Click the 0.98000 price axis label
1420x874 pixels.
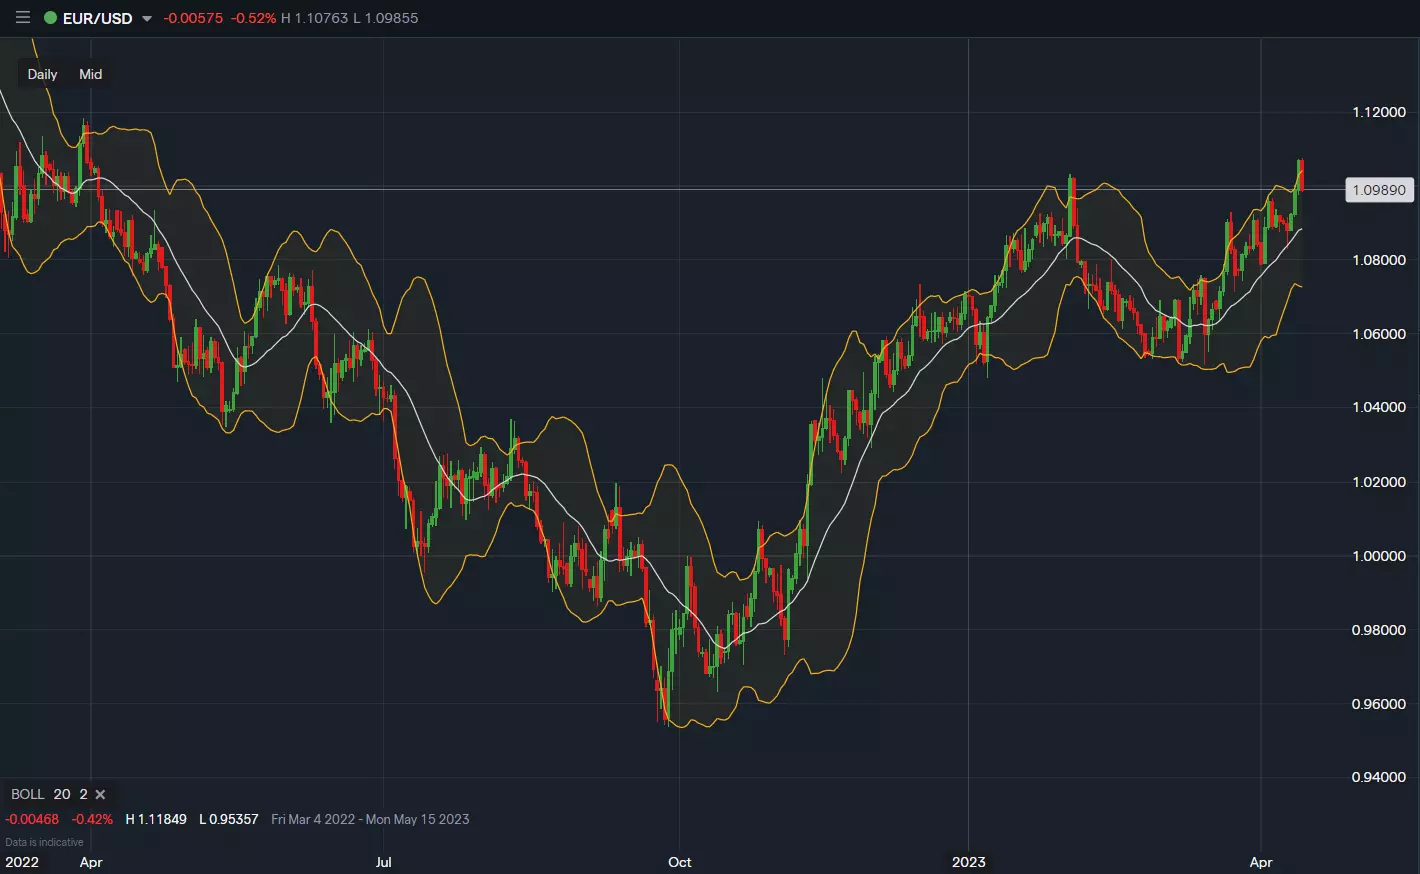(1379, 630)
